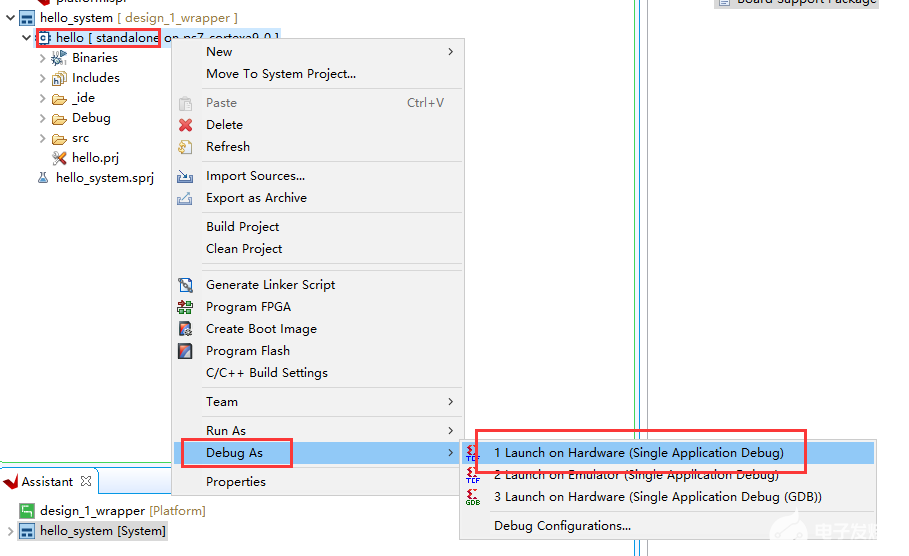Viewport: 909px width, 556px height.
Task: Select Import Sources...
Action: point(319,176)
